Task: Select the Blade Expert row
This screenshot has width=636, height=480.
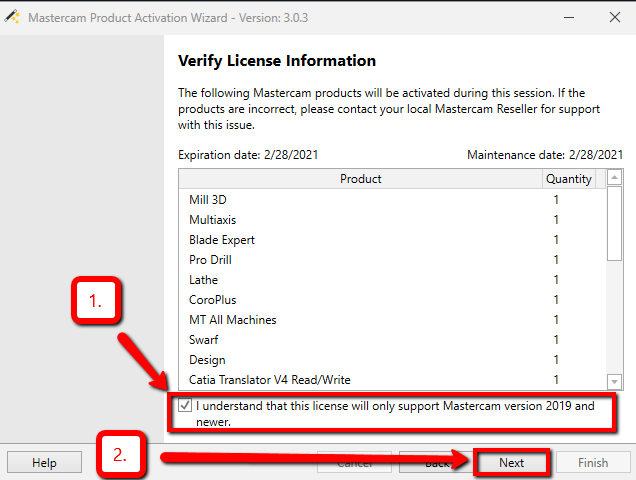Action: [392, 240]
